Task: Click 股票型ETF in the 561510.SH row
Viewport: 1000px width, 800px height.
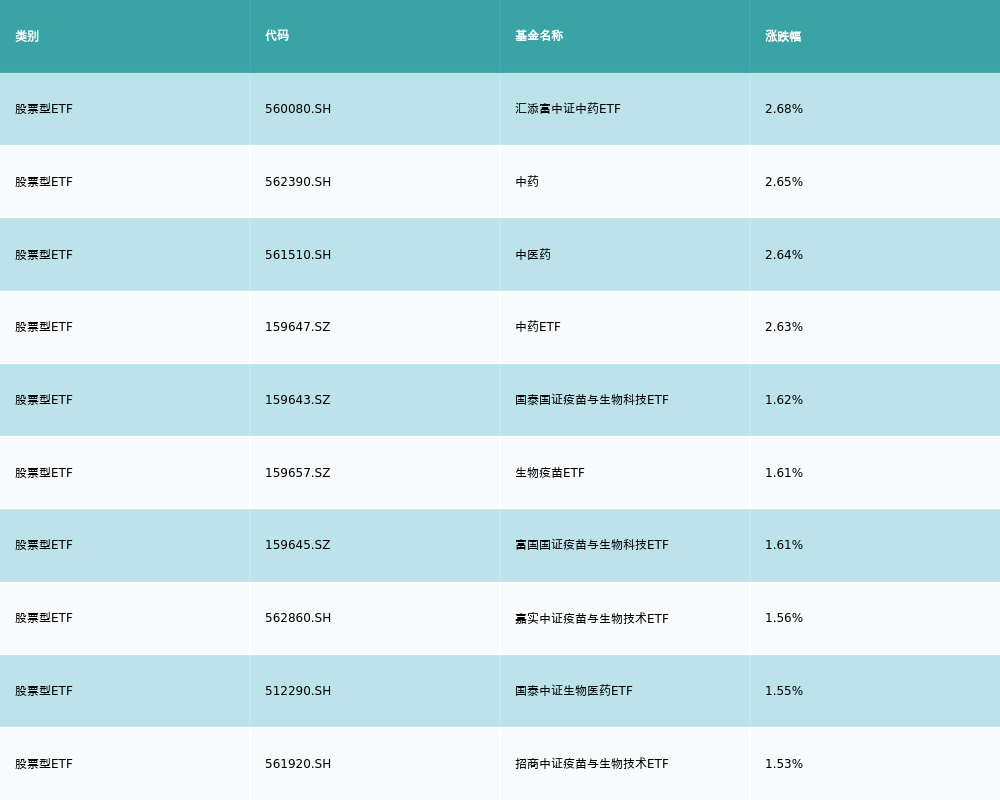Action: click(44, 255)
